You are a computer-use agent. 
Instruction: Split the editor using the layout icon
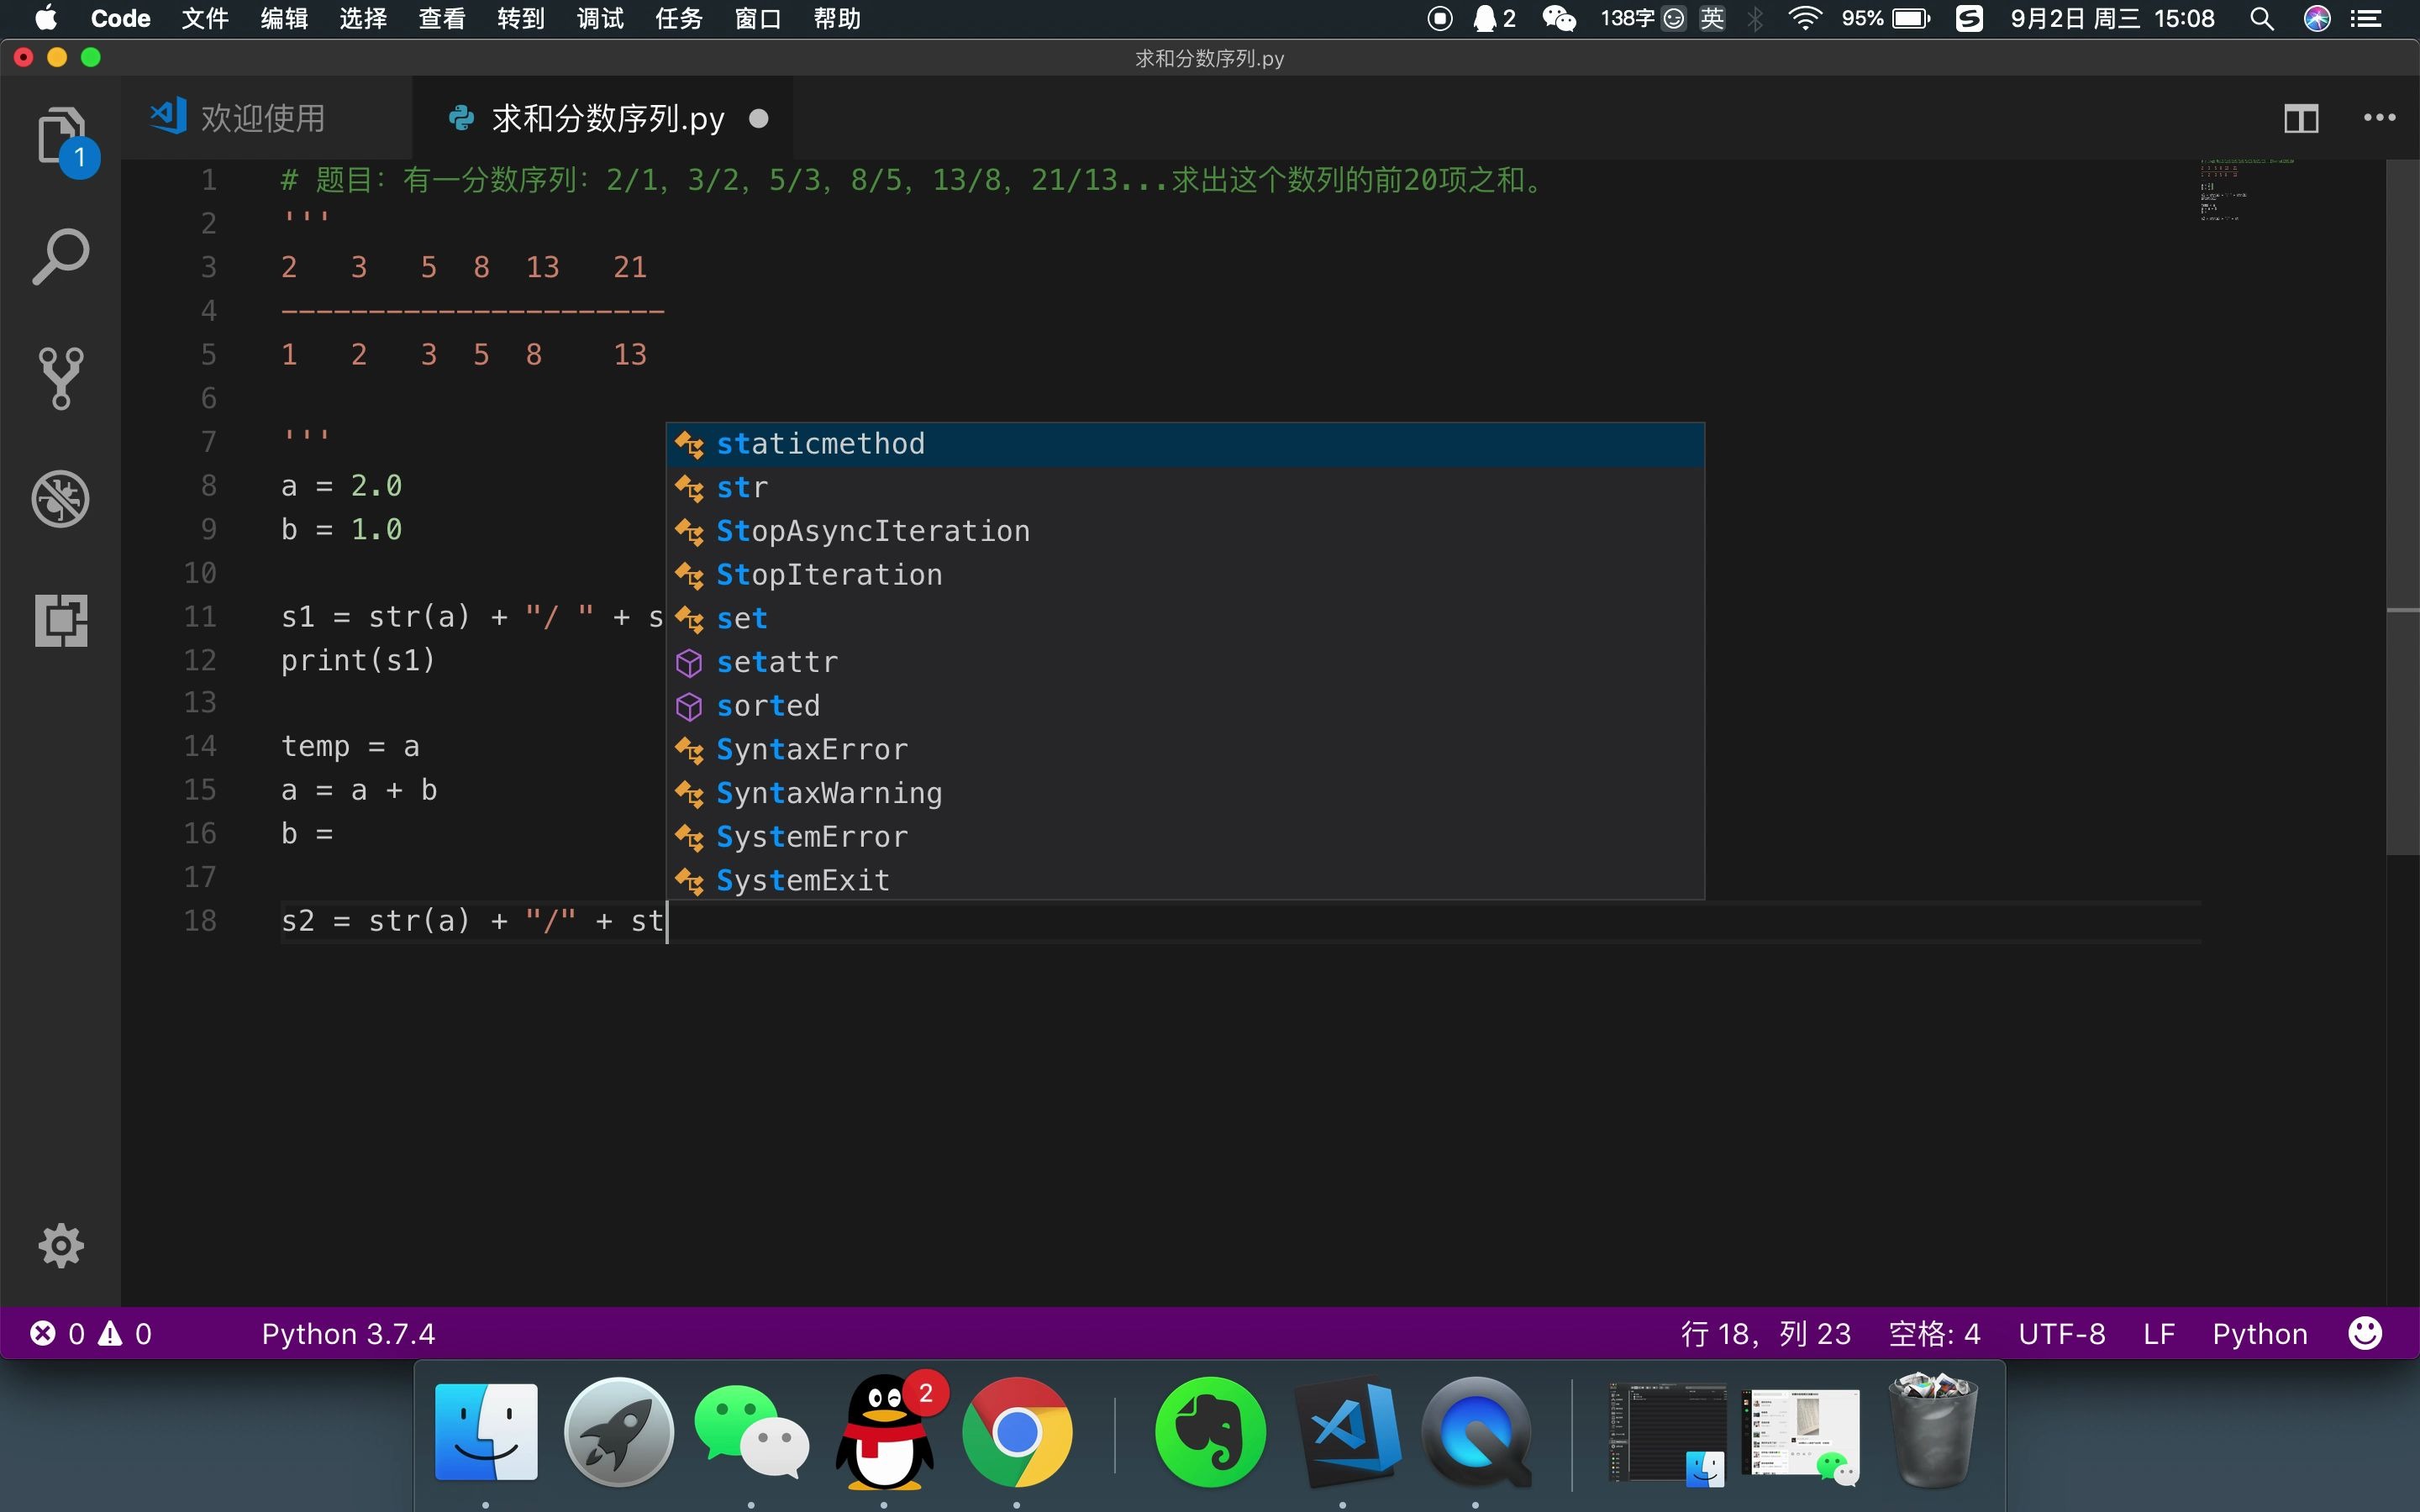(2301, 117)
